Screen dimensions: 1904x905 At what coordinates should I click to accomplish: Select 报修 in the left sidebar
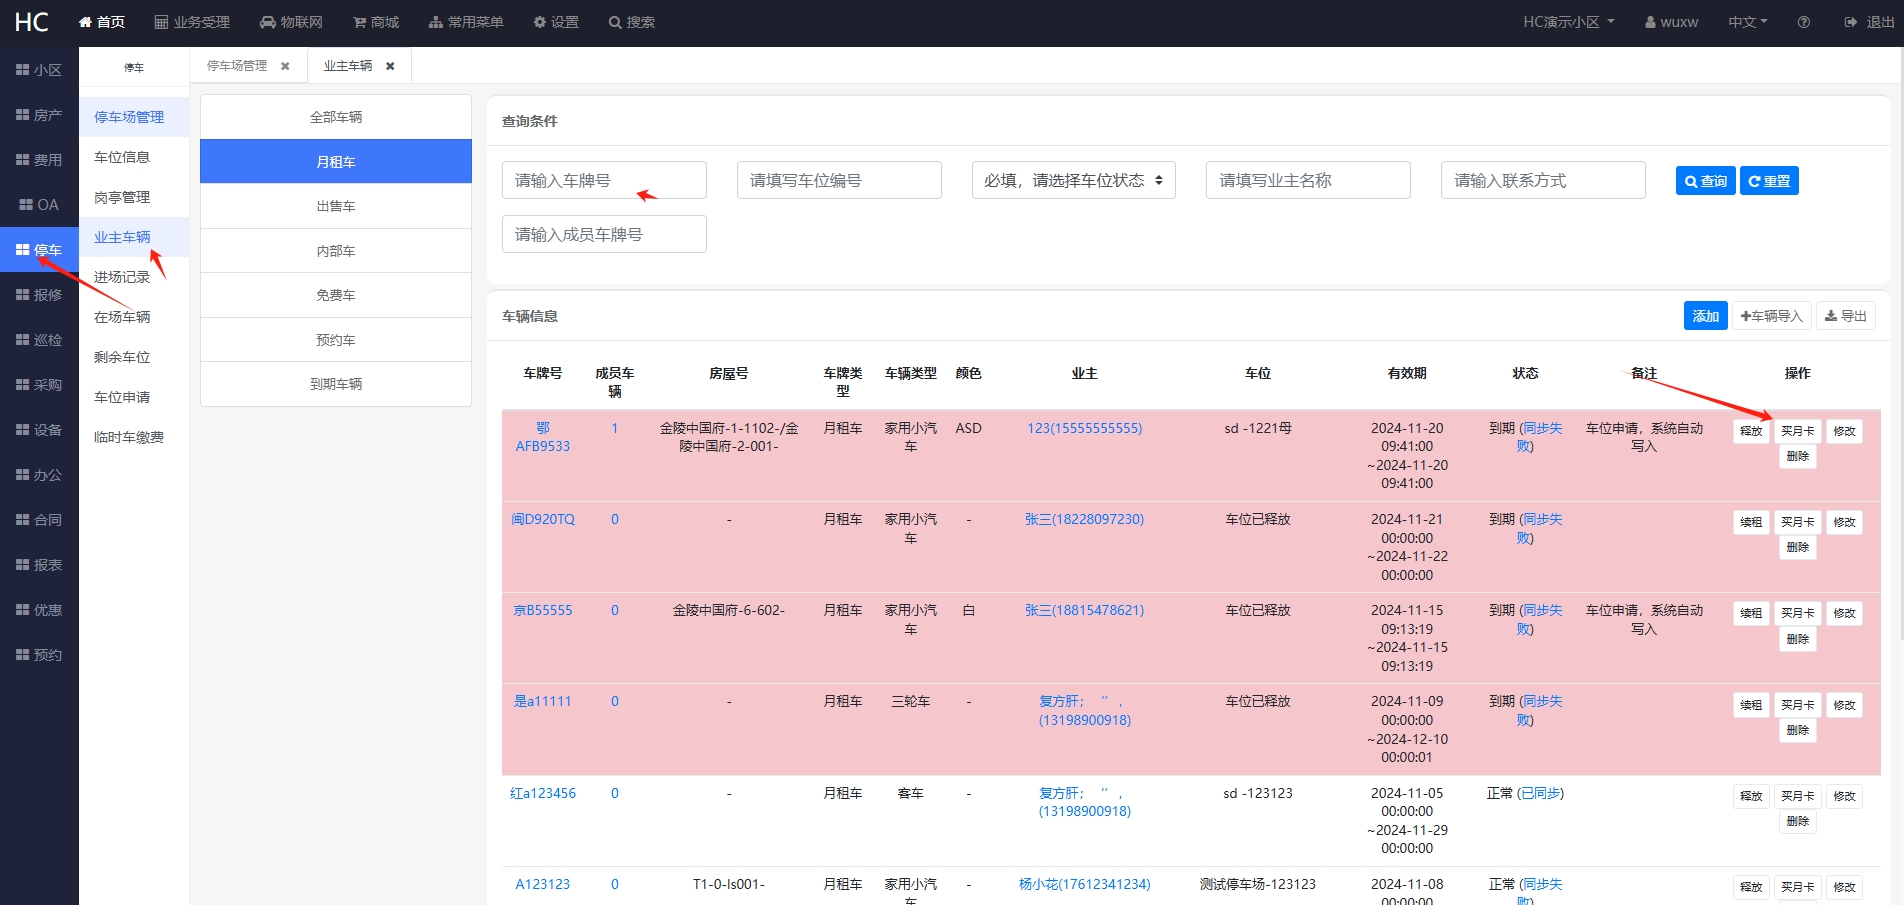(x=39, y=295)
